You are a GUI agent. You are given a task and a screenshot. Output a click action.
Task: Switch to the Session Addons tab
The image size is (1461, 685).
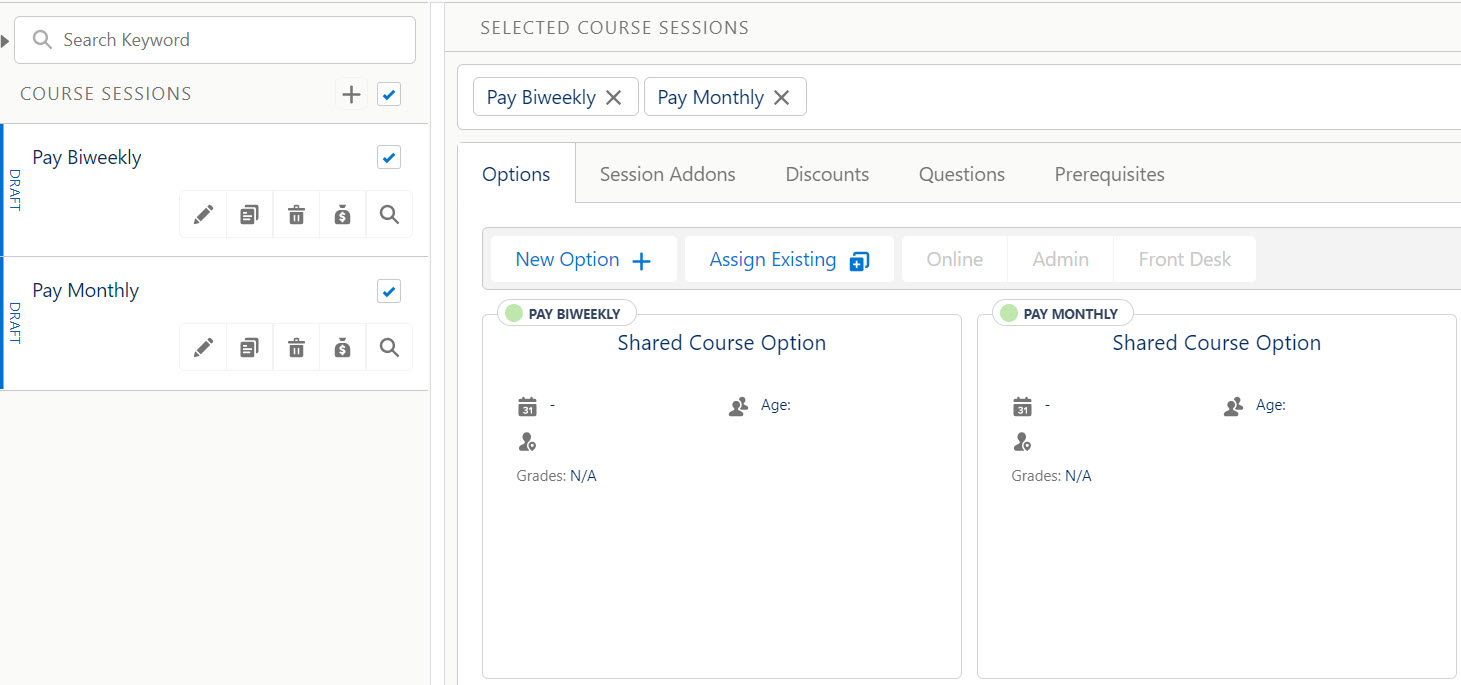(667, 173)
